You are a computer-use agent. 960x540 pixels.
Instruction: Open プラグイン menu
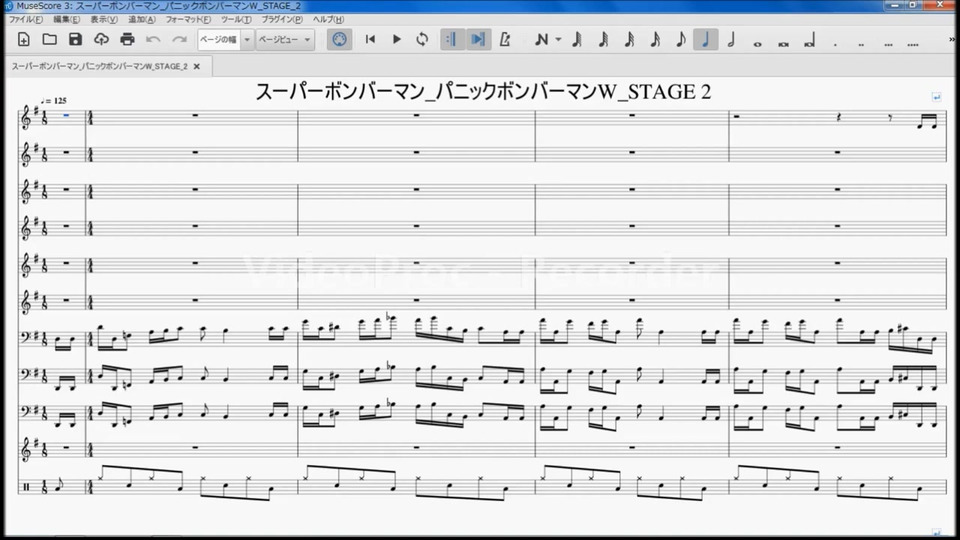pos(282,20)
